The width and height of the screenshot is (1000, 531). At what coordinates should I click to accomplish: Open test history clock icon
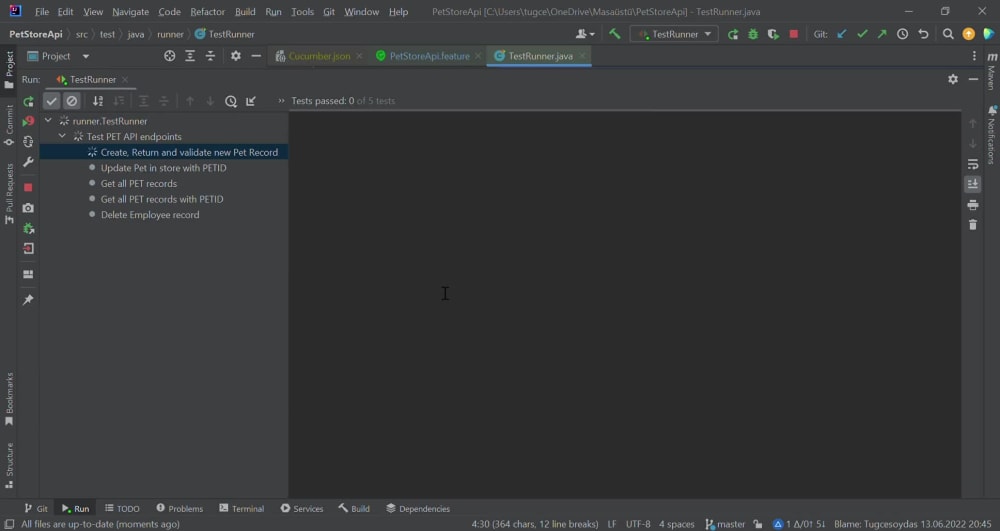[x=231, y=101]
